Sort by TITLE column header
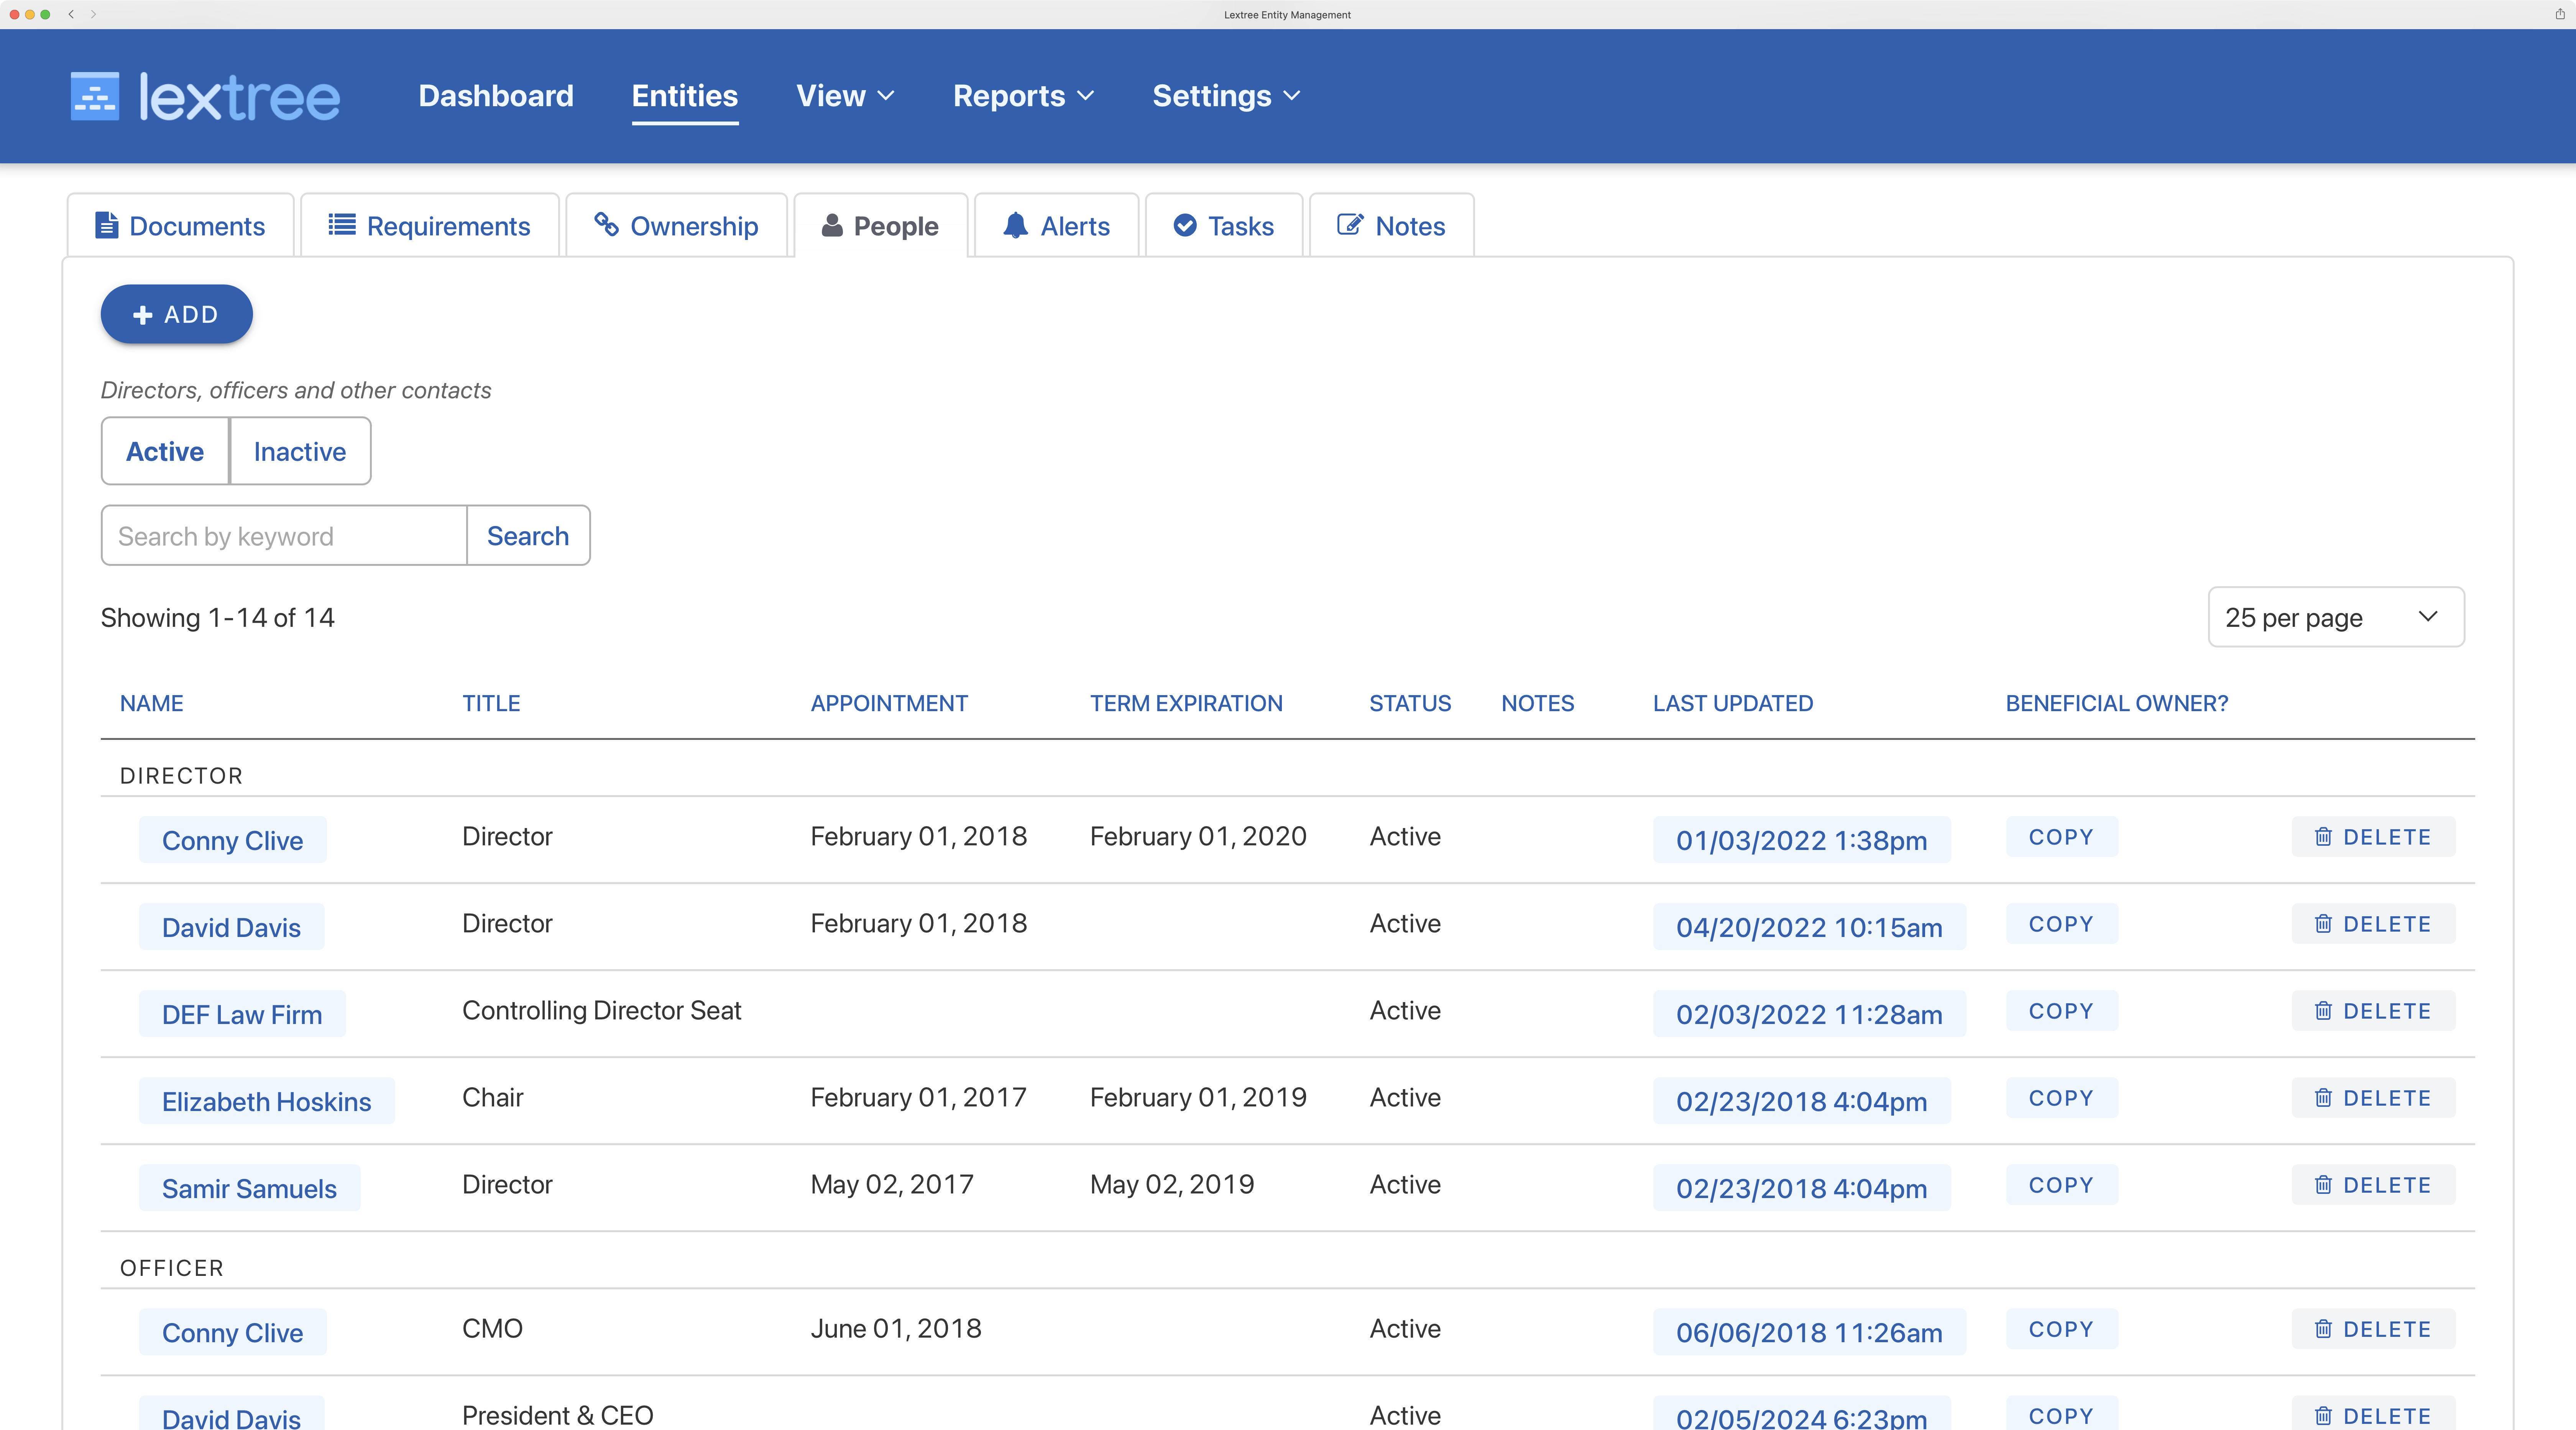Viewport: 2576px width, 1430px height. (491, 703)
